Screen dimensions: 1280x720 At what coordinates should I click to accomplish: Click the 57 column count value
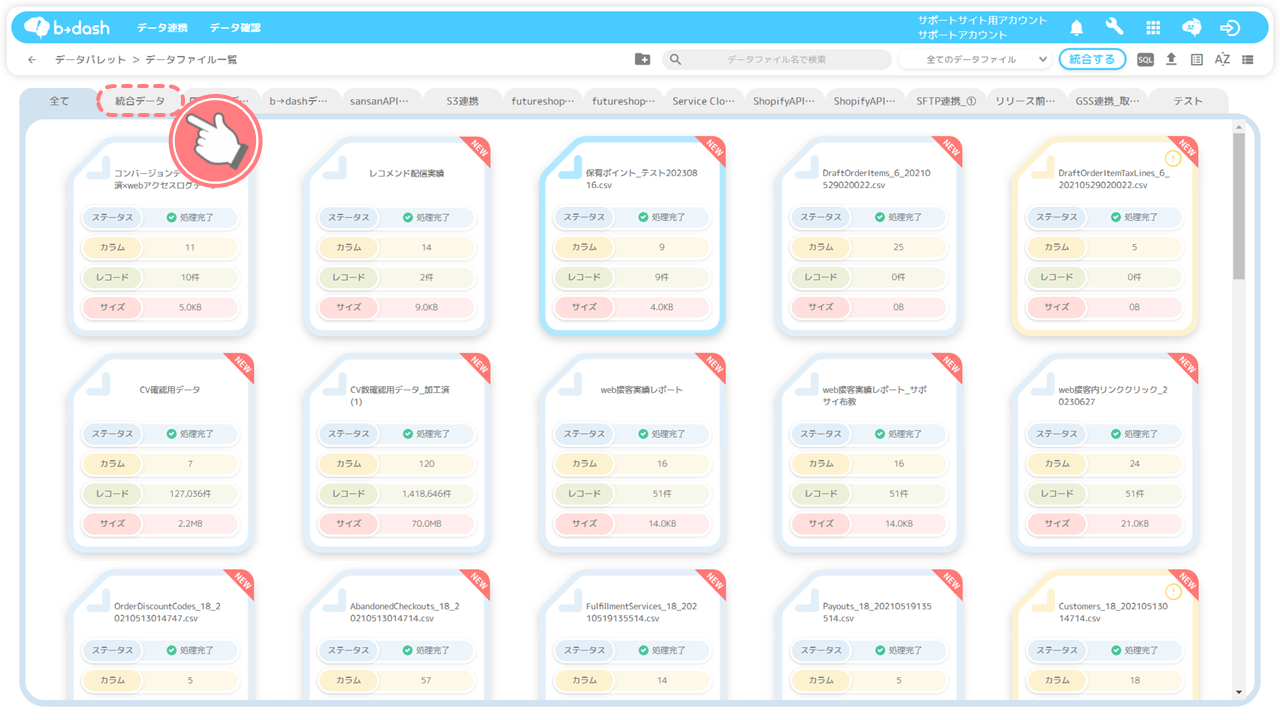[x=426, y=680]
